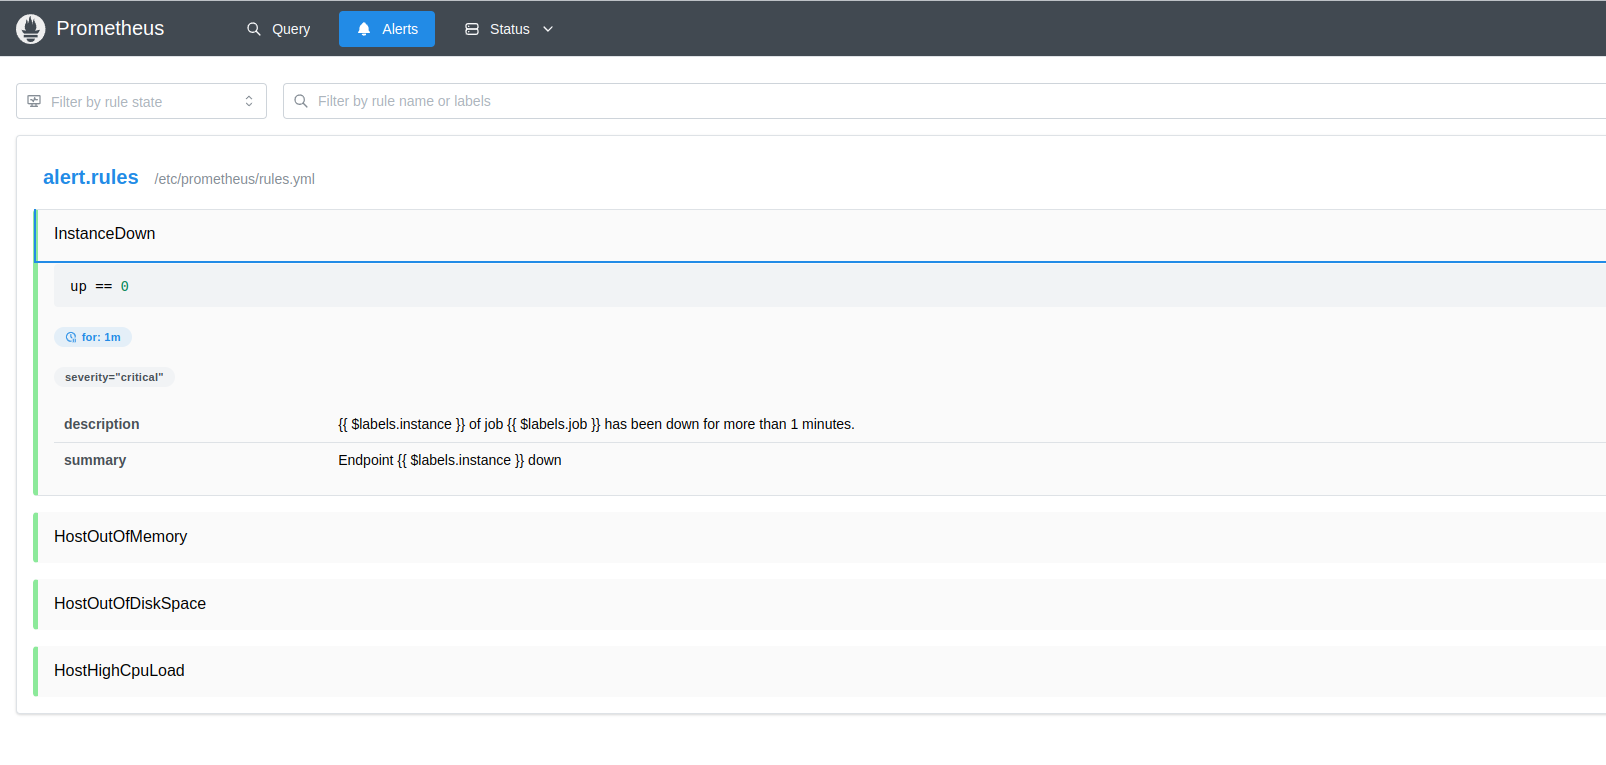Click the search icon in rule name filter
Image resolution: width=1606 pixels, height=765 pixels.
[301, 101]
